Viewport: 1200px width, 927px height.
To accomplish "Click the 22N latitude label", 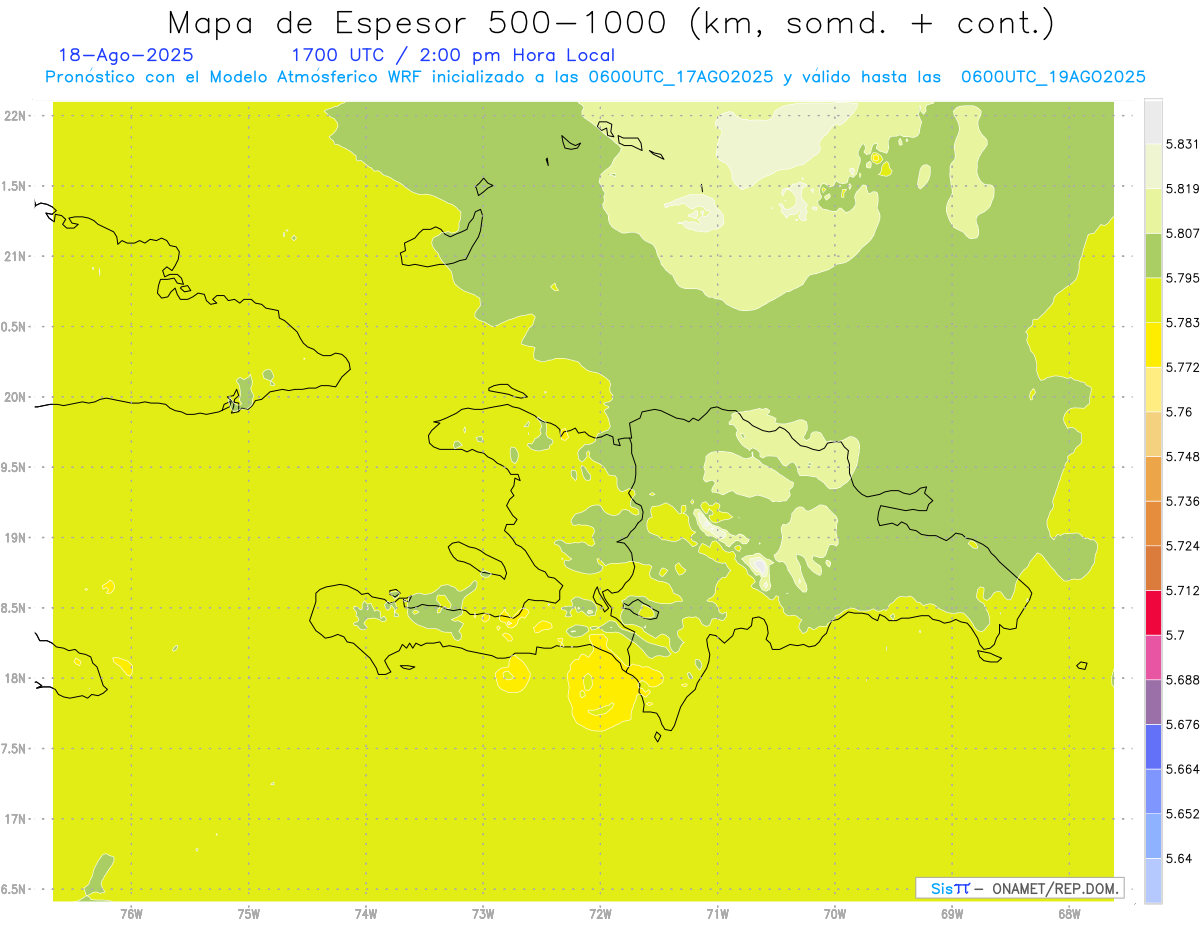I will tap(17, 116).
